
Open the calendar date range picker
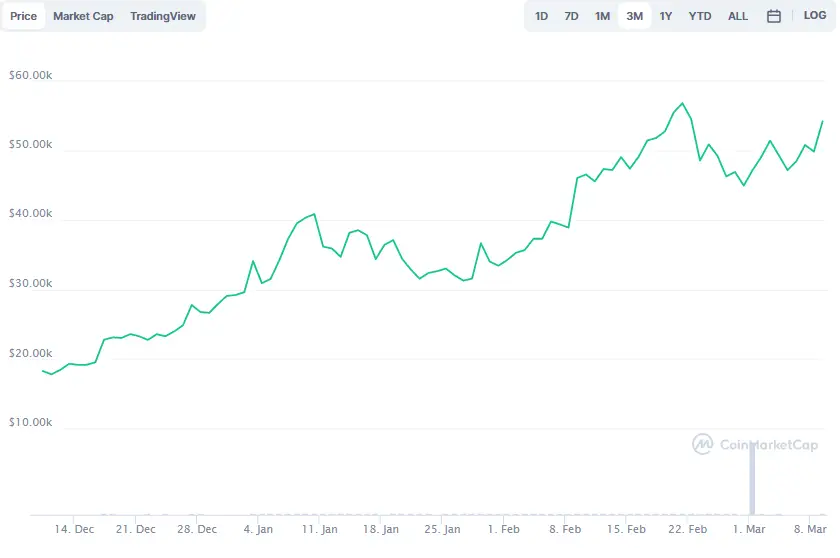pyautogui.click(x=774, y=16)
